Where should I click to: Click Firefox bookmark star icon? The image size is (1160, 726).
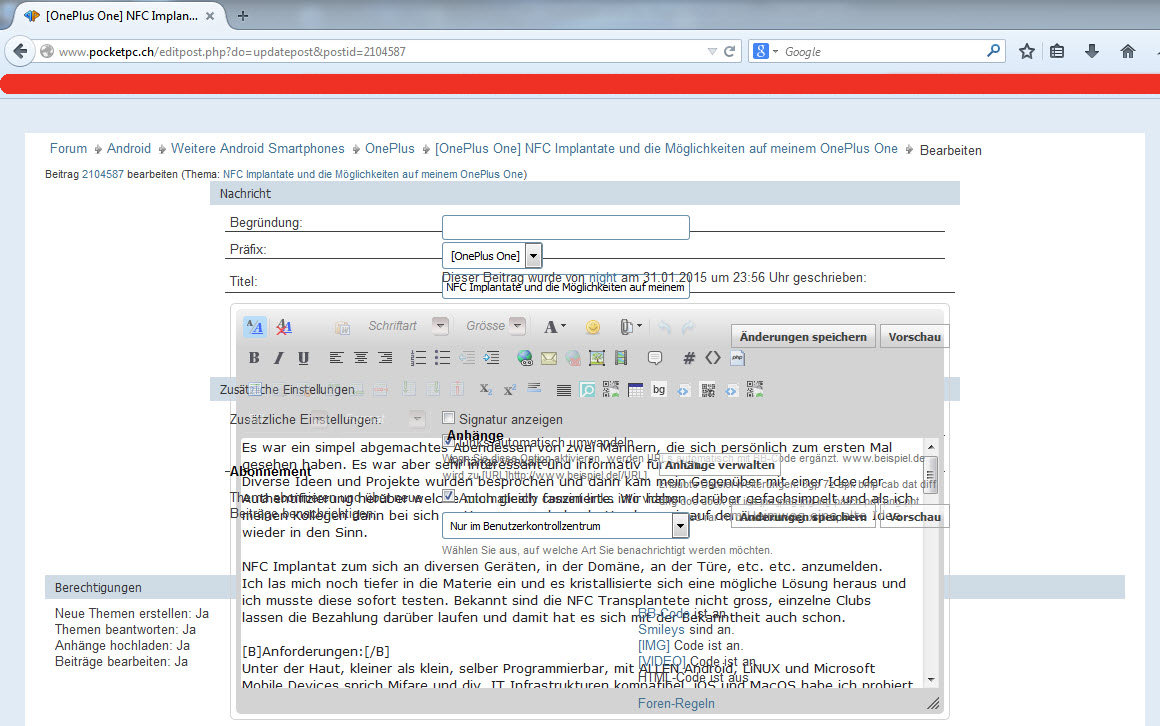pyautogui.click(x=1026, y=51)
